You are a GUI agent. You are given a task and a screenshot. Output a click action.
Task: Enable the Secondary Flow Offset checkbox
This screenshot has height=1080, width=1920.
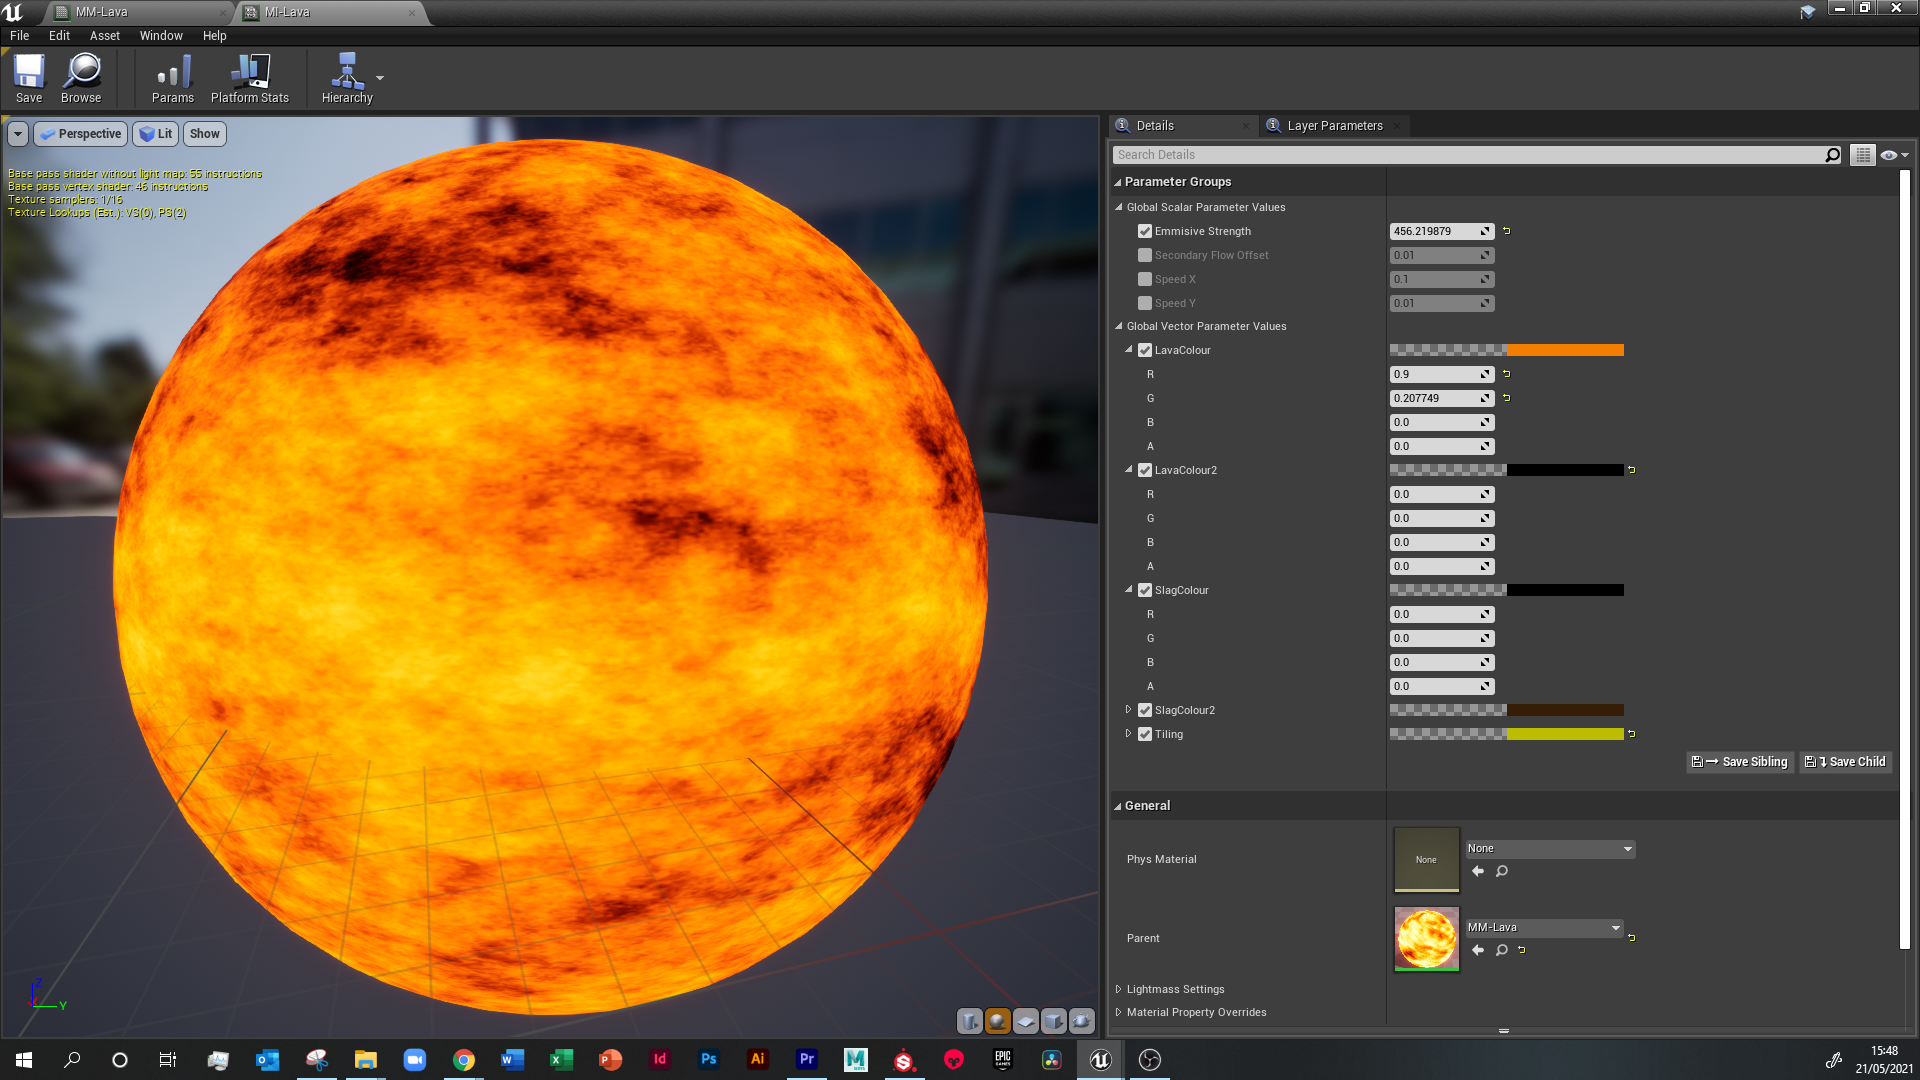click(x=1145, y=255)
